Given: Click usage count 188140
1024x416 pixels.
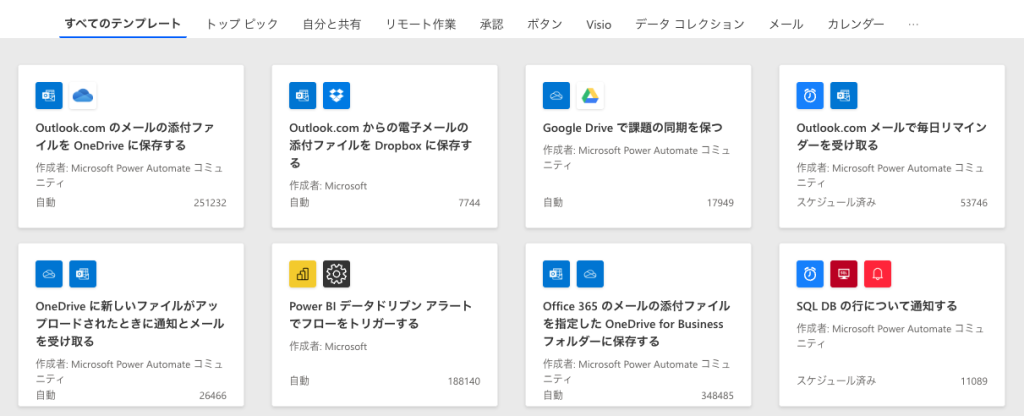Looking at the screenshot, I should point(464,381).
